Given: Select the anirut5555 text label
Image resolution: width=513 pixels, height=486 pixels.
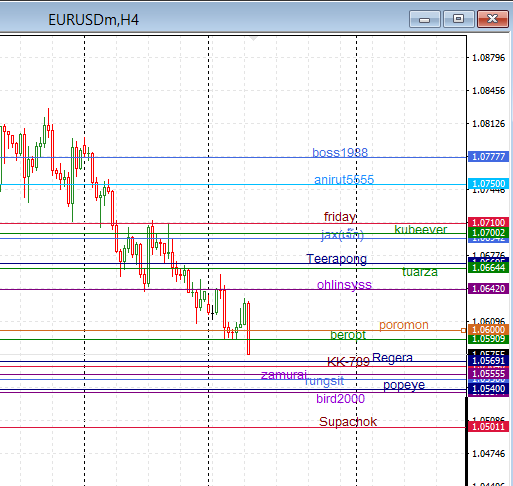Looking at the screenshot, I should (x=344, y=180).
